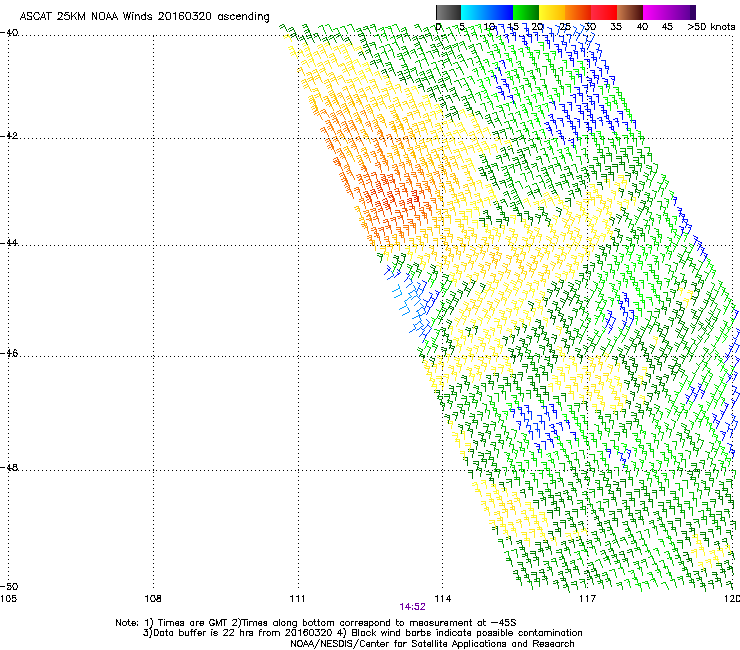
Task: Click the green 15-20 knot legend swatch
Action: (526, 12)
